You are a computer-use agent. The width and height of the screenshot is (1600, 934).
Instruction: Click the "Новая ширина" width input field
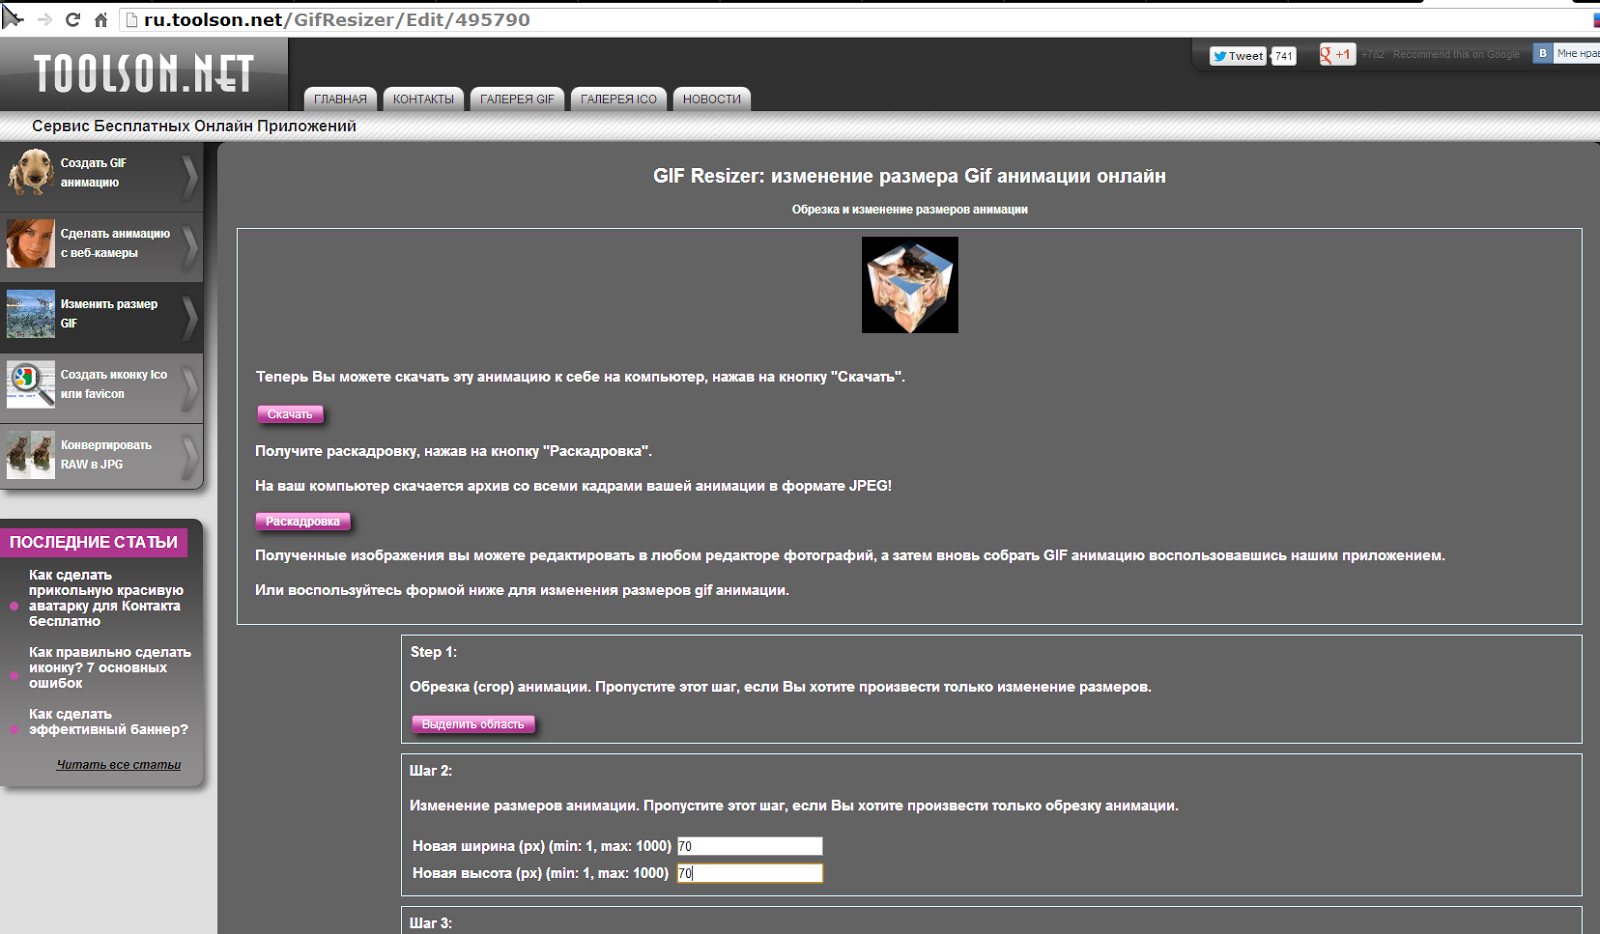click(748, 846)
